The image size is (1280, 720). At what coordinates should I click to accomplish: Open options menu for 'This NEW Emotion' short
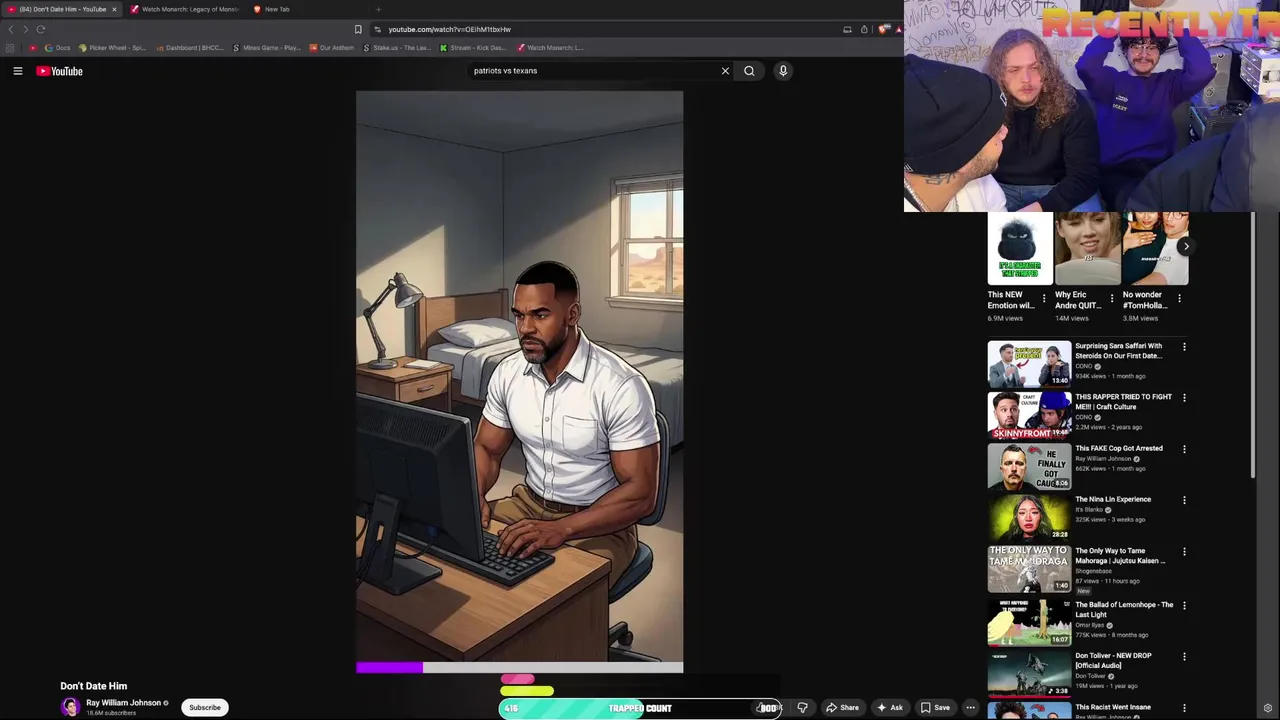coord(1044,298)
